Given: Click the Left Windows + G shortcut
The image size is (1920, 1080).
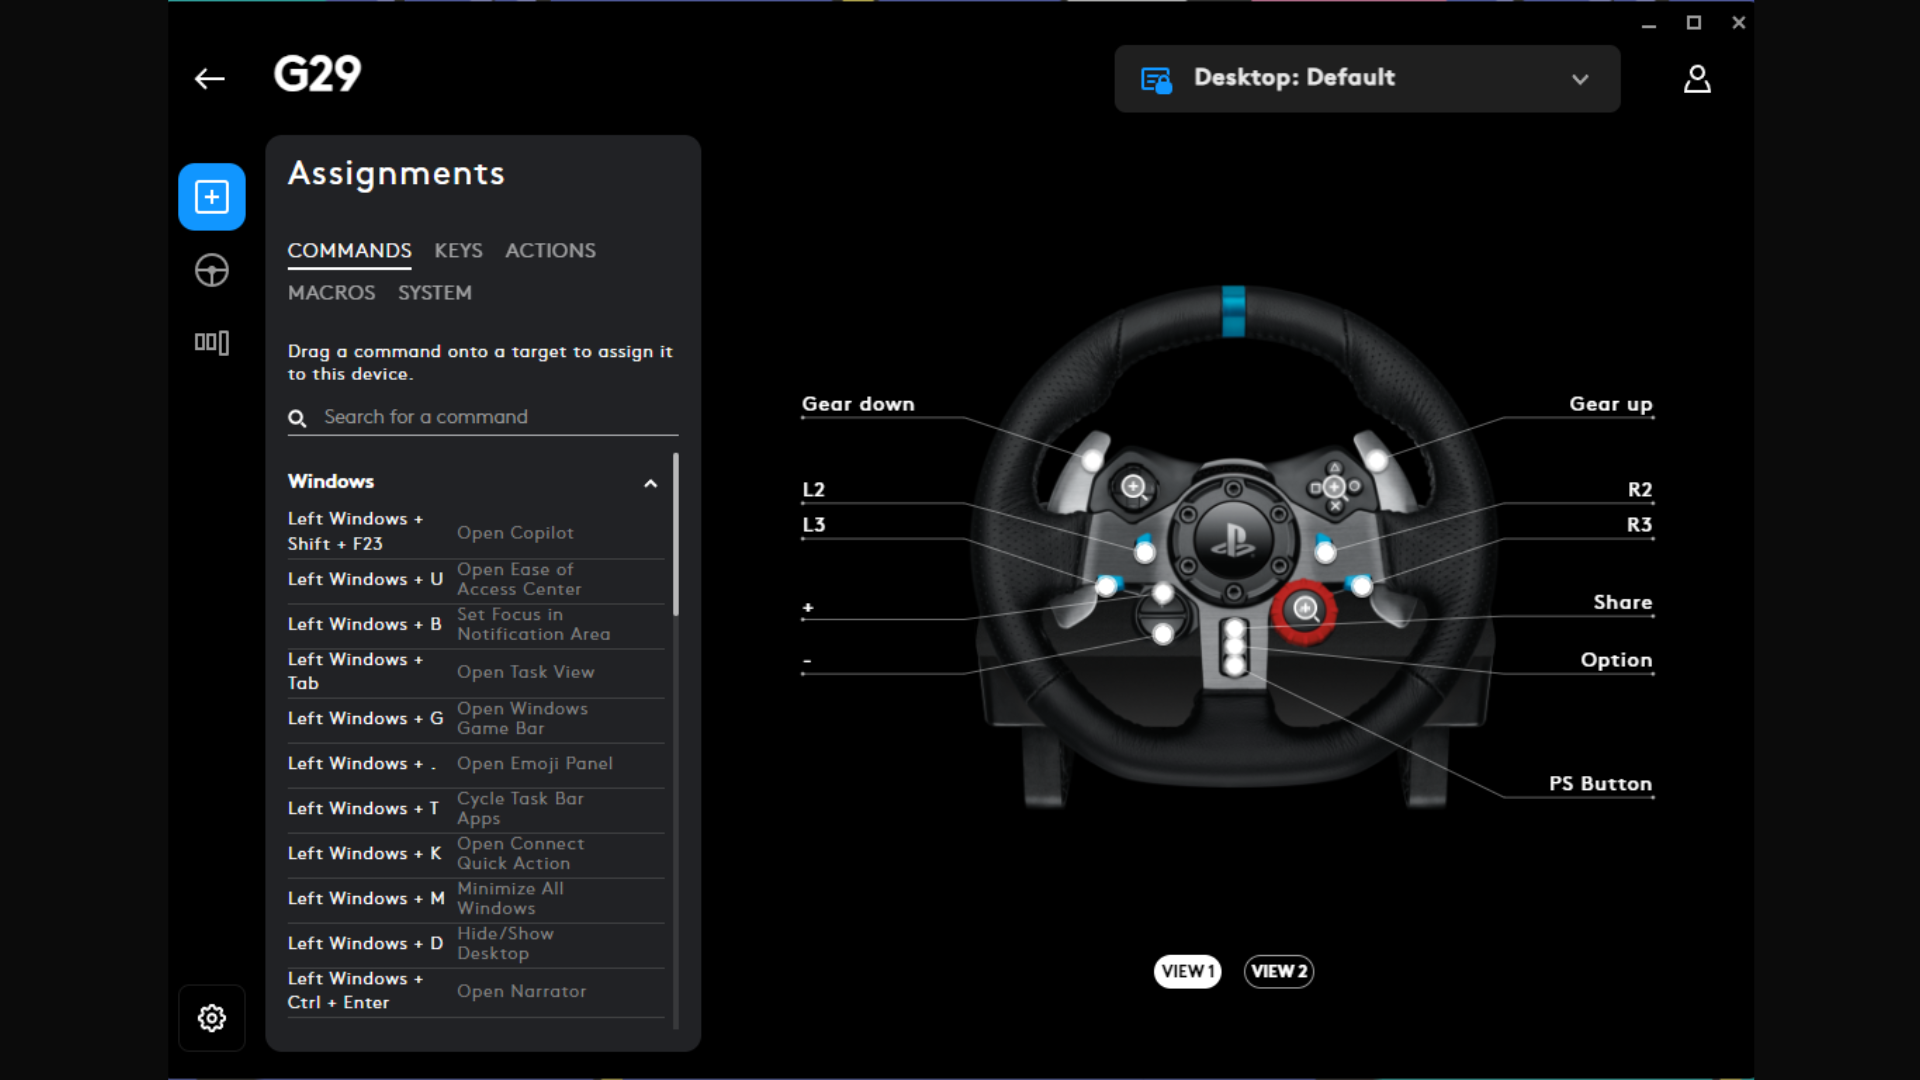Looking at the screenshot, I should tap(365, 718).
